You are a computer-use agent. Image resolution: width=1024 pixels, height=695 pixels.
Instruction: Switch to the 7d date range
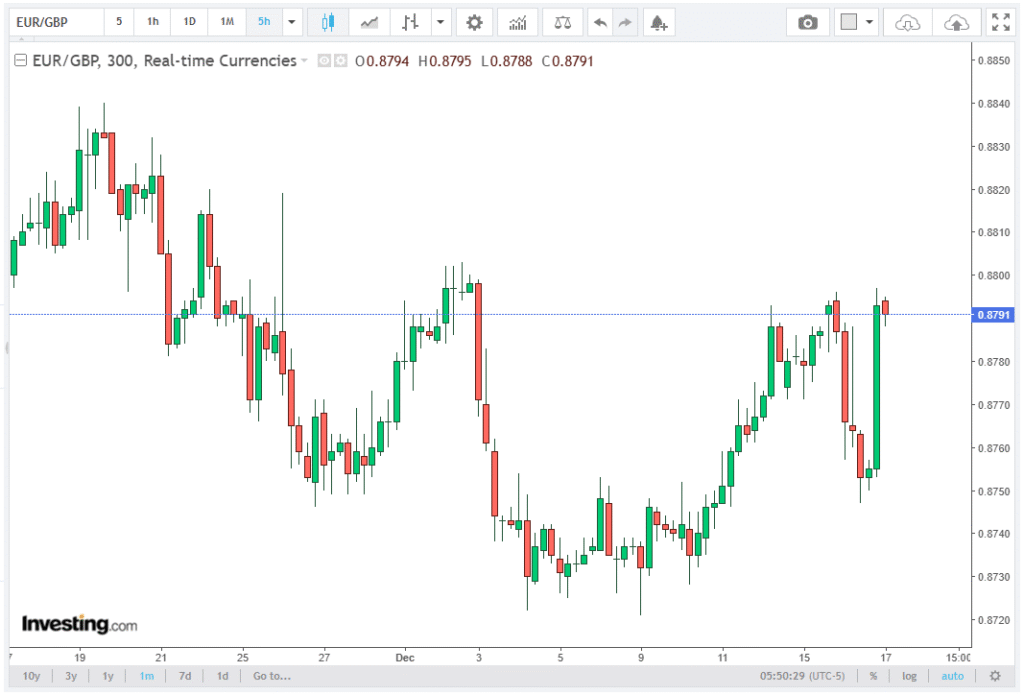click(185, 676)
